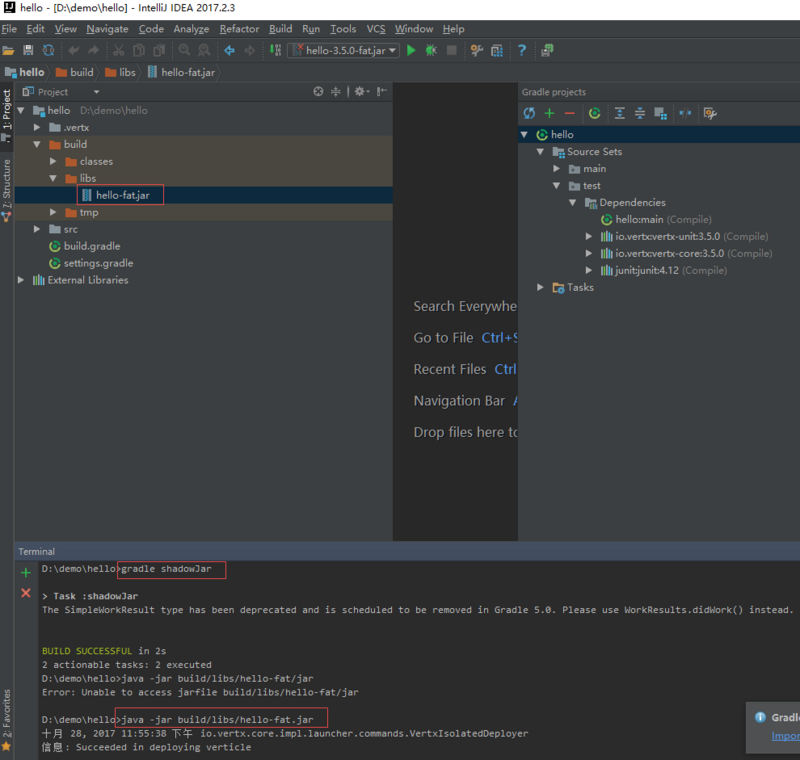The width and height of the screenshot is (800, 760).
Task: Click the Synchronize toolbar icon
Action: (x=48, y=50)
